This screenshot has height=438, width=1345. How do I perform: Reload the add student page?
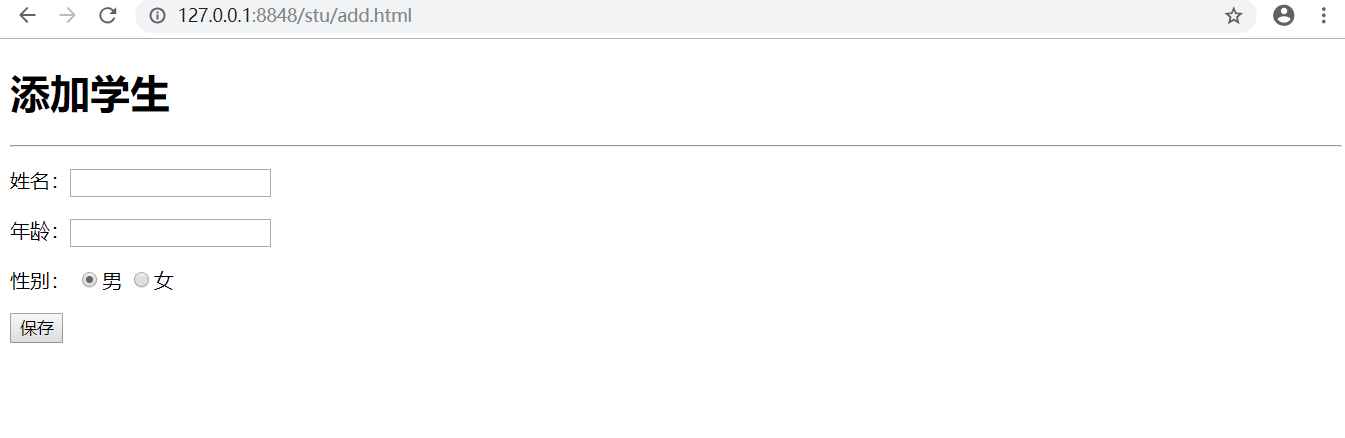click(x=108, y=16)
